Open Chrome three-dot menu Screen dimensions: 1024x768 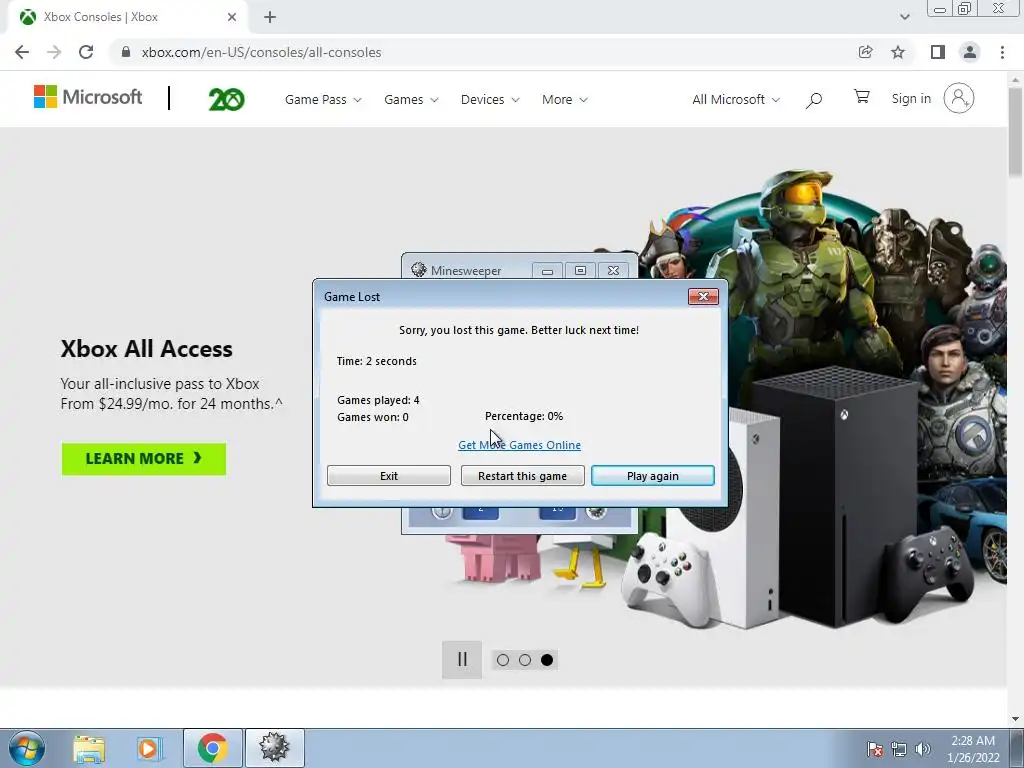[x=1002, y=52]
